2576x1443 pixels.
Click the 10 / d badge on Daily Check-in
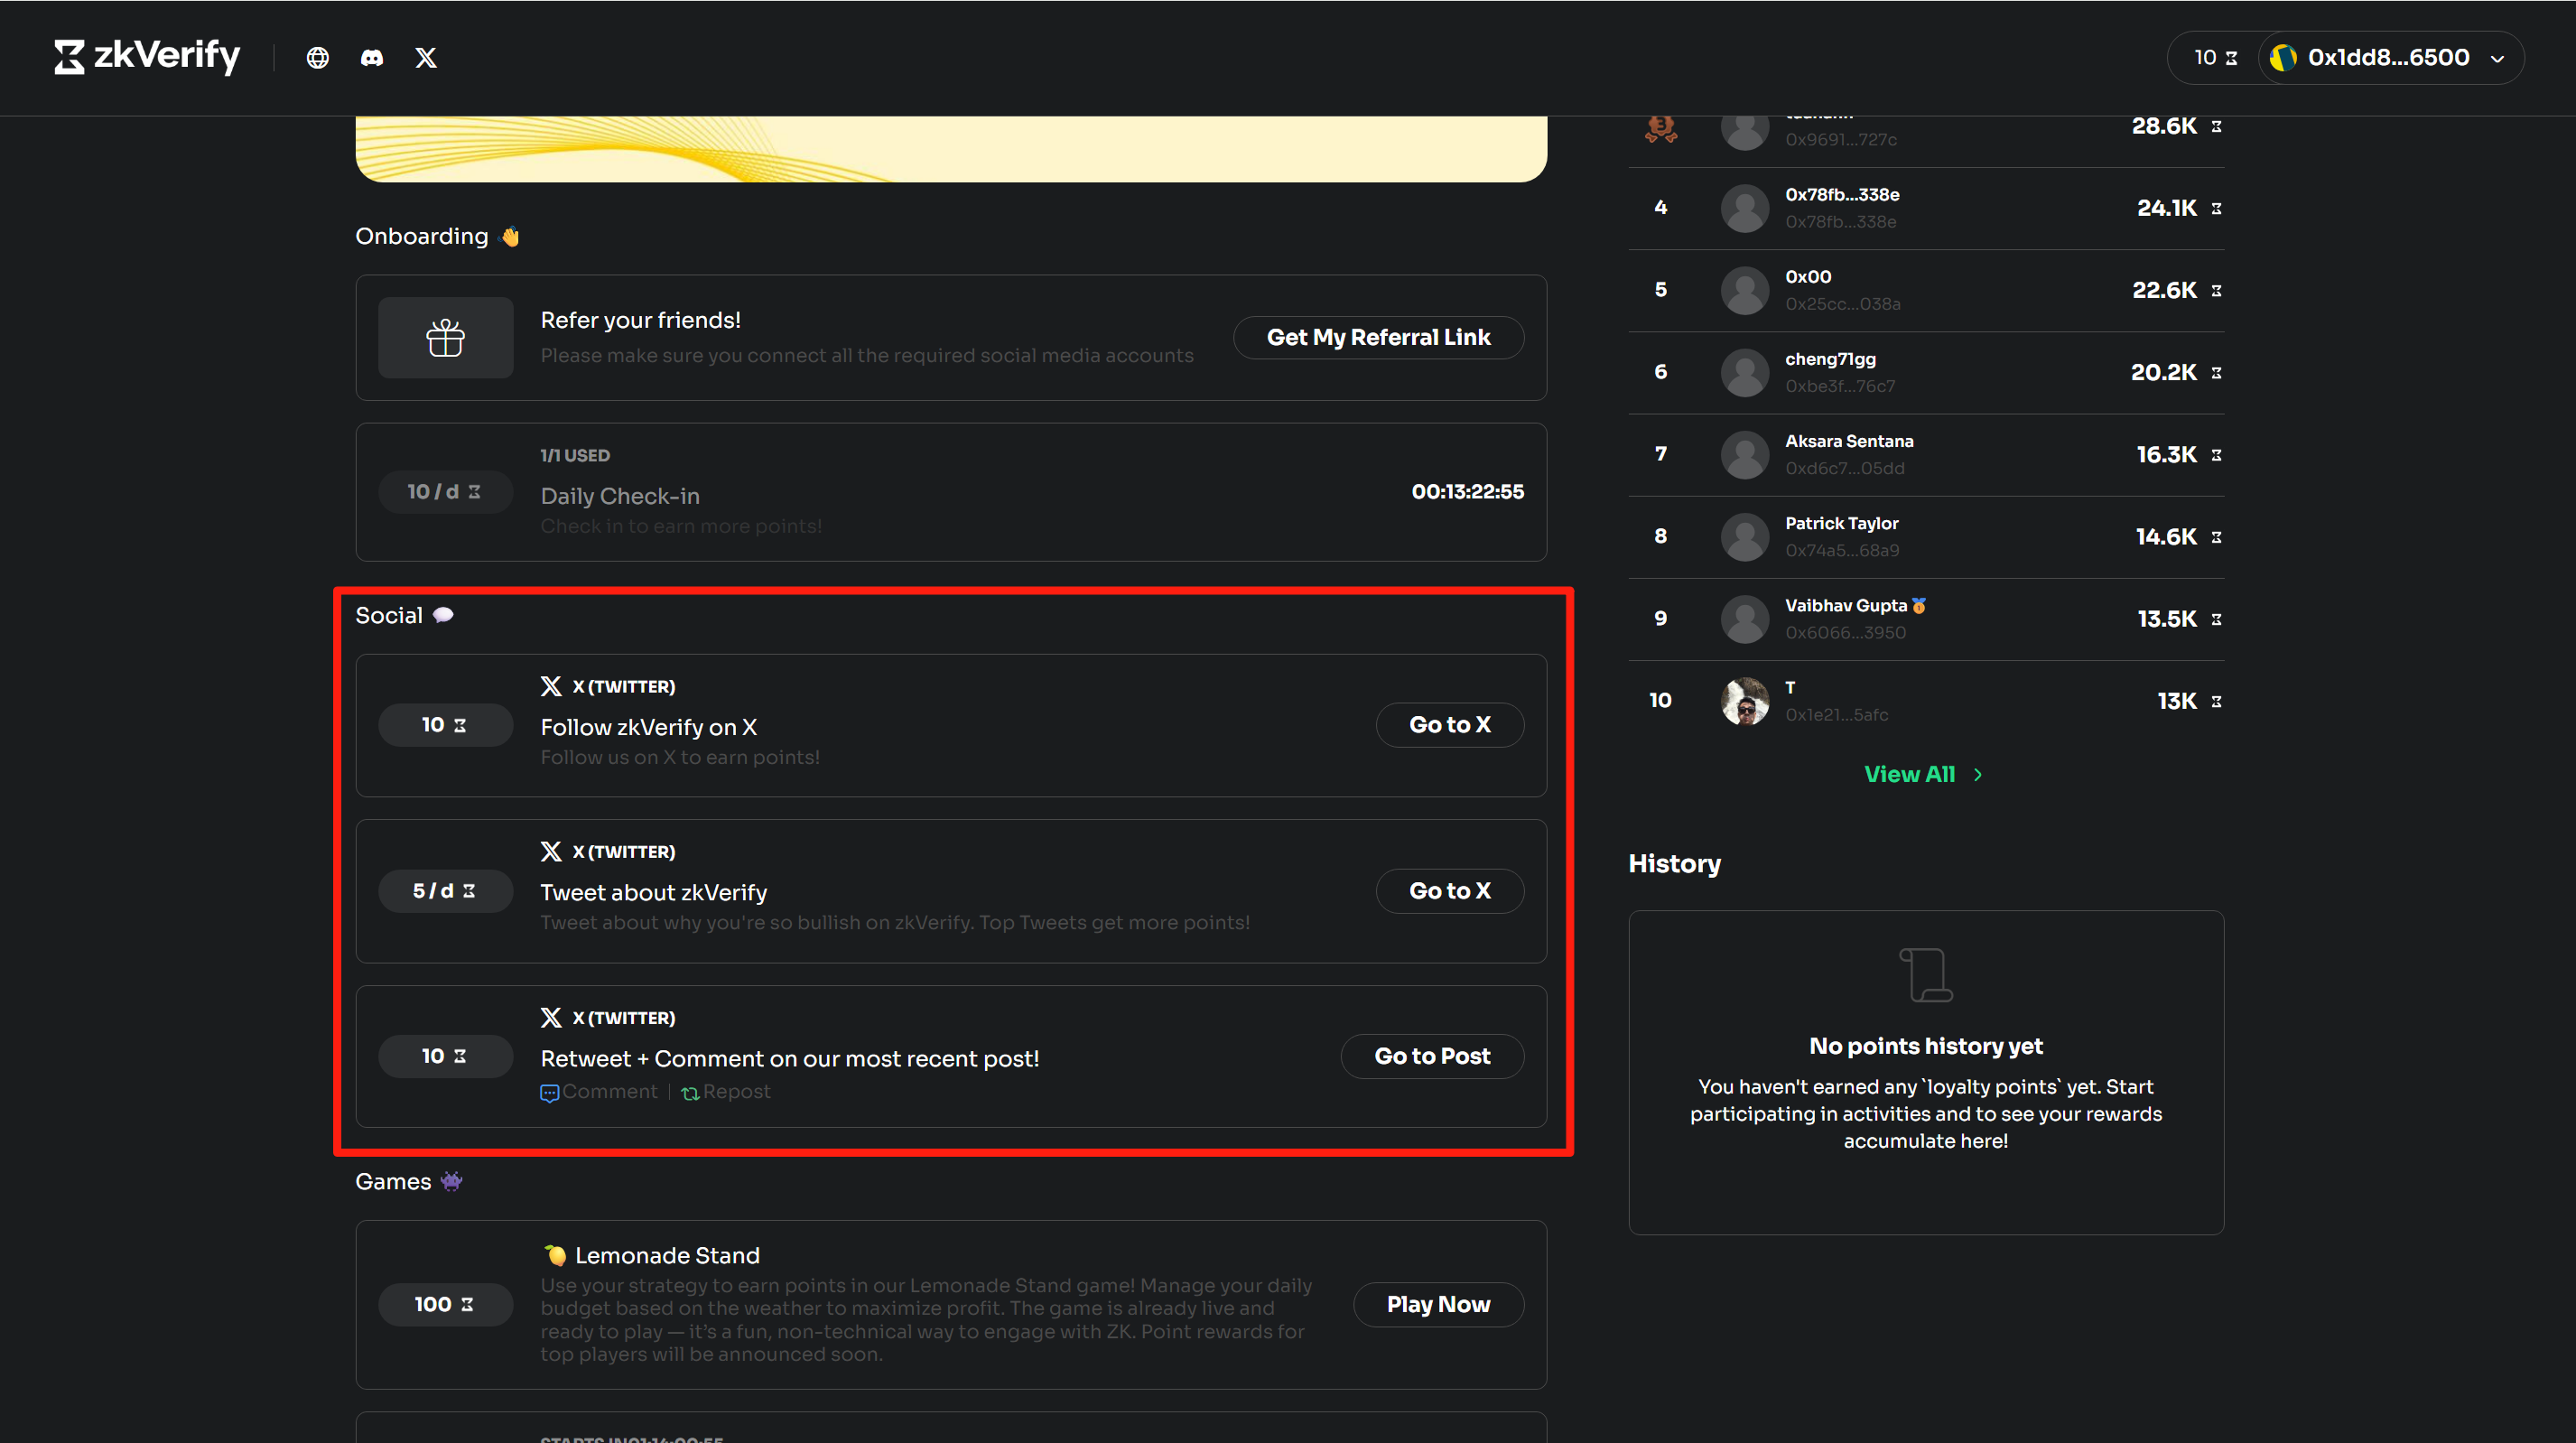445,492
